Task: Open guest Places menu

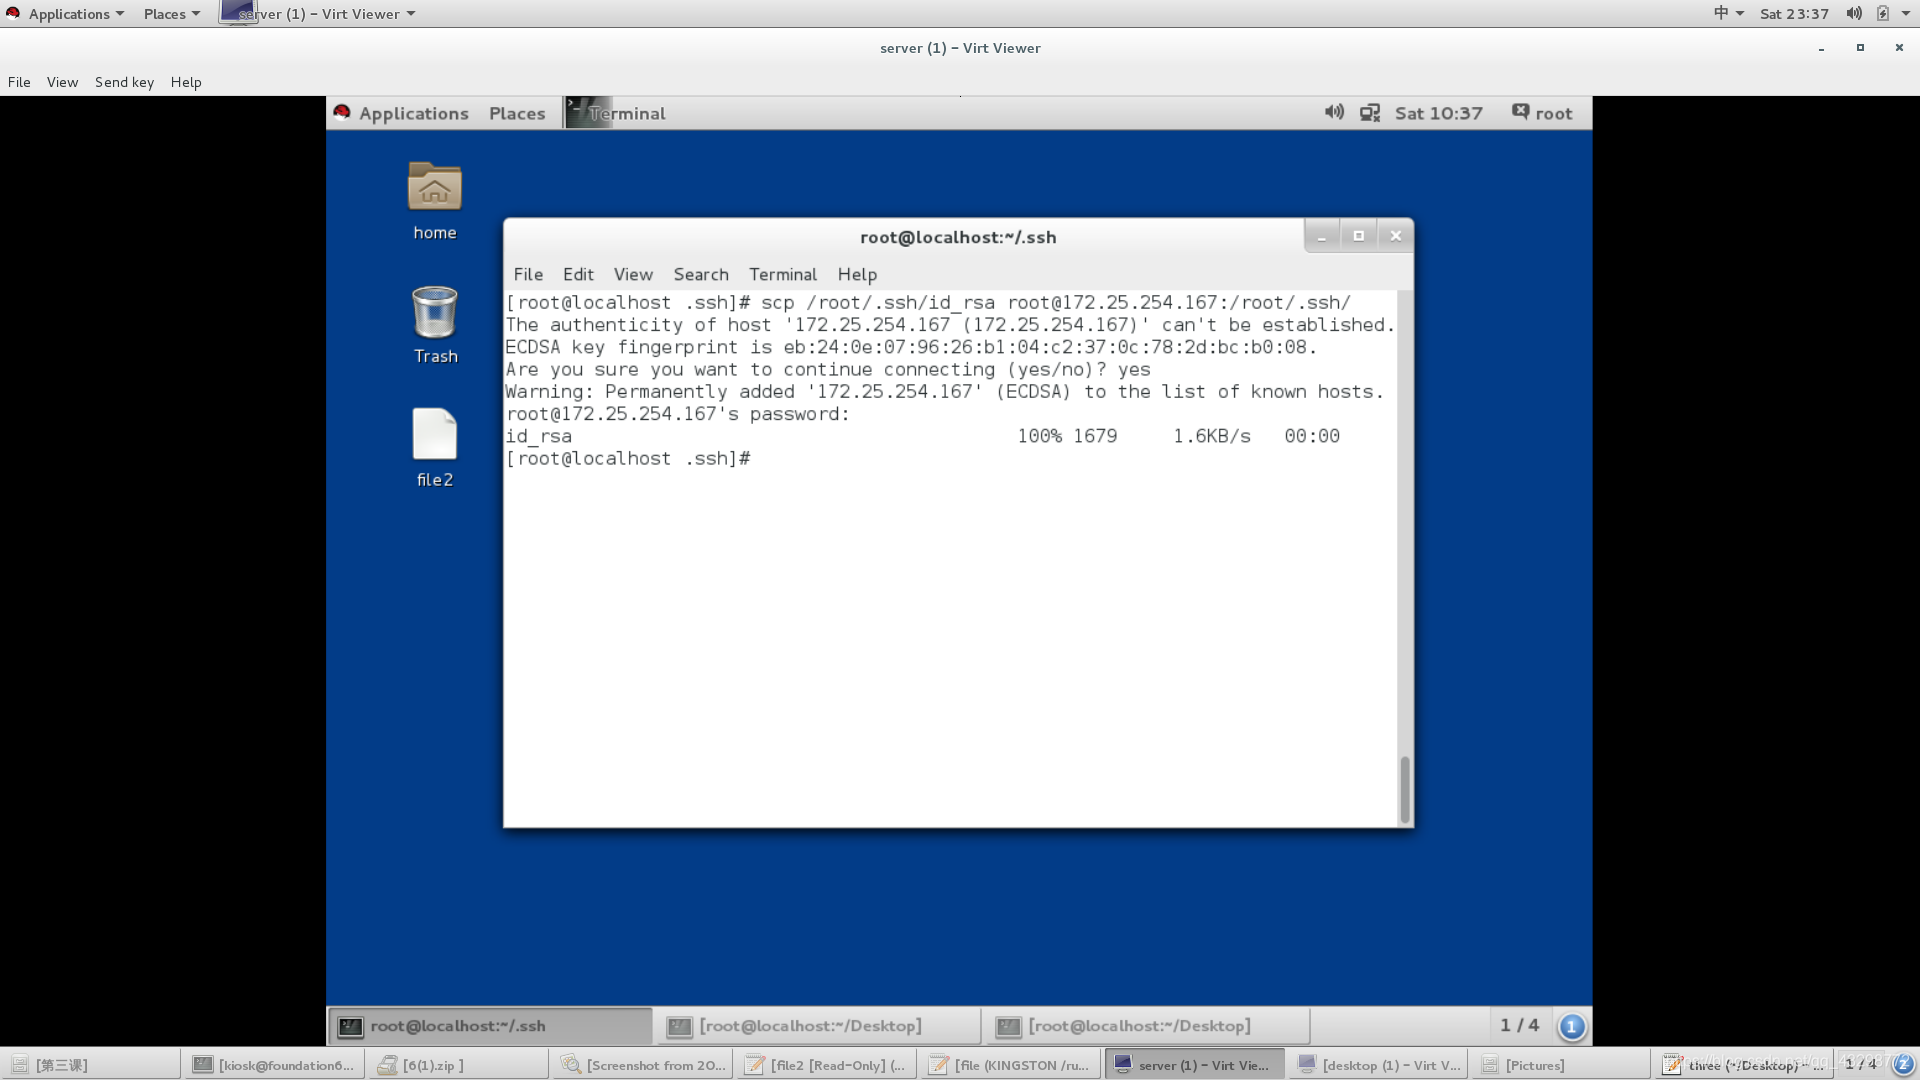Action: pos(517,113)
